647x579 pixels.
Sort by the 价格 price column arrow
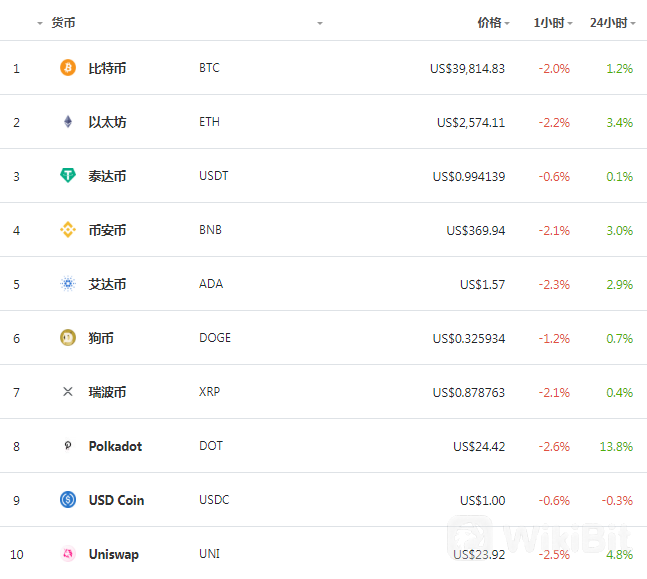[x=507, y=24]
